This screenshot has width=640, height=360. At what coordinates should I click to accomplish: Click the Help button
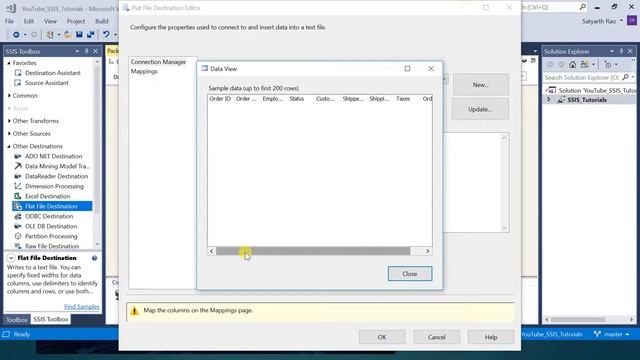pyautogui.click(x=491, y=337)
